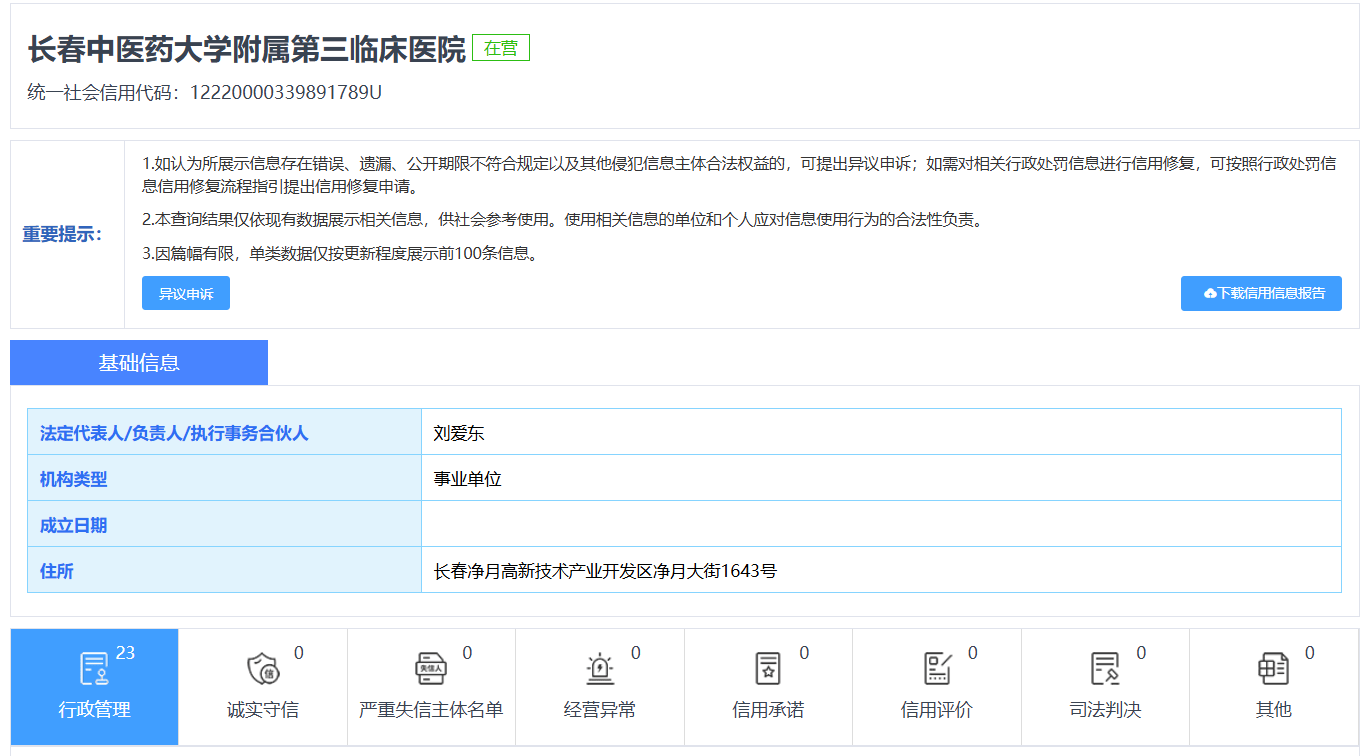Click the 事业单位 institution type value
The height and width of the screenshot is (756, 1368).
pos(467,479)
